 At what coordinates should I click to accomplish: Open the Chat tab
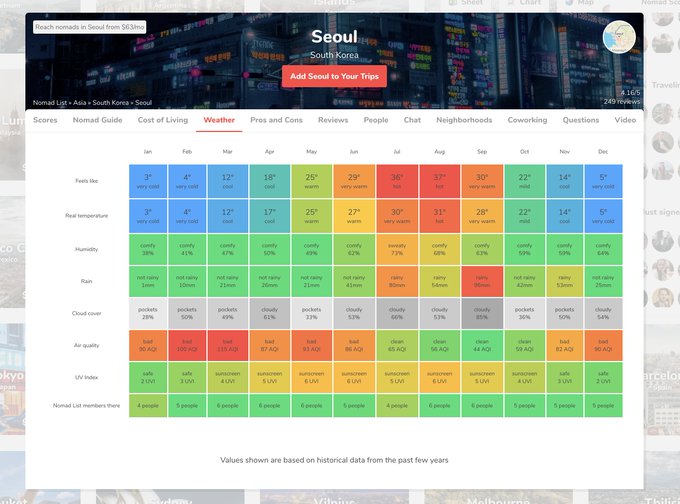click(412, 120)
